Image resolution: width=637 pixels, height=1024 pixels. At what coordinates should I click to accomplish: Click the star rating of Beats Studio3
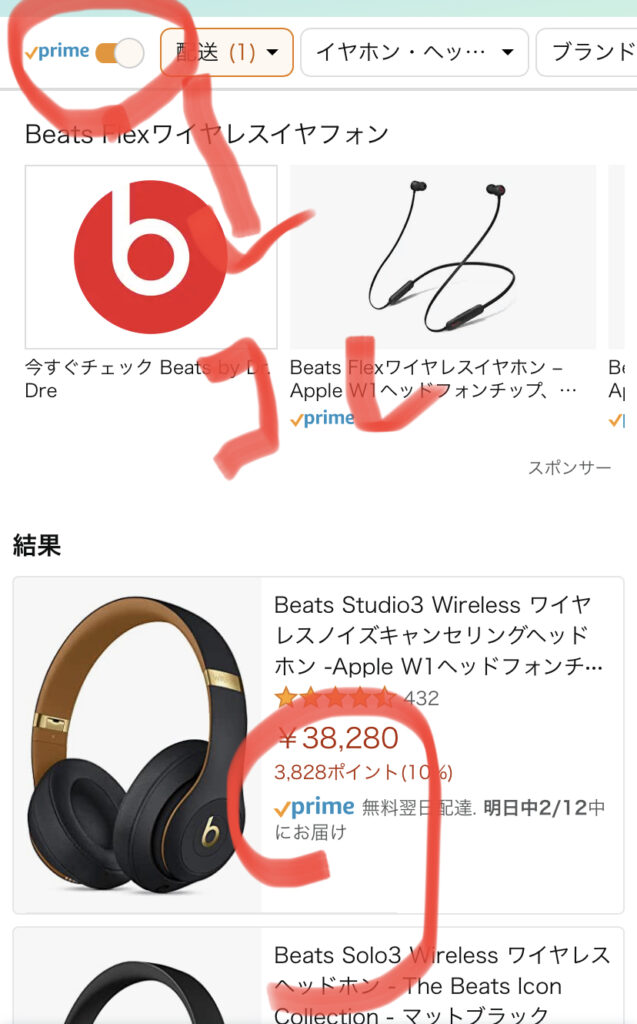[x=335, y=698]
